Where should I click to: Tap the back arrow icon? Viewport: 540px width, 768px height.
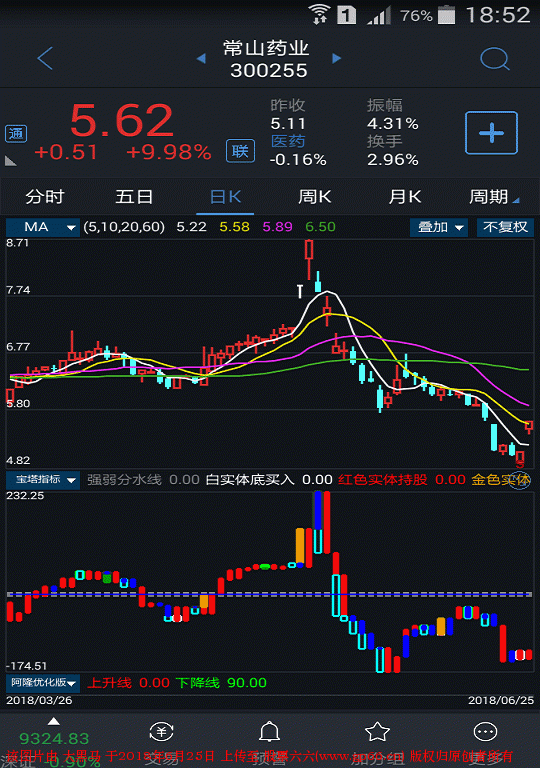(45, 58)
